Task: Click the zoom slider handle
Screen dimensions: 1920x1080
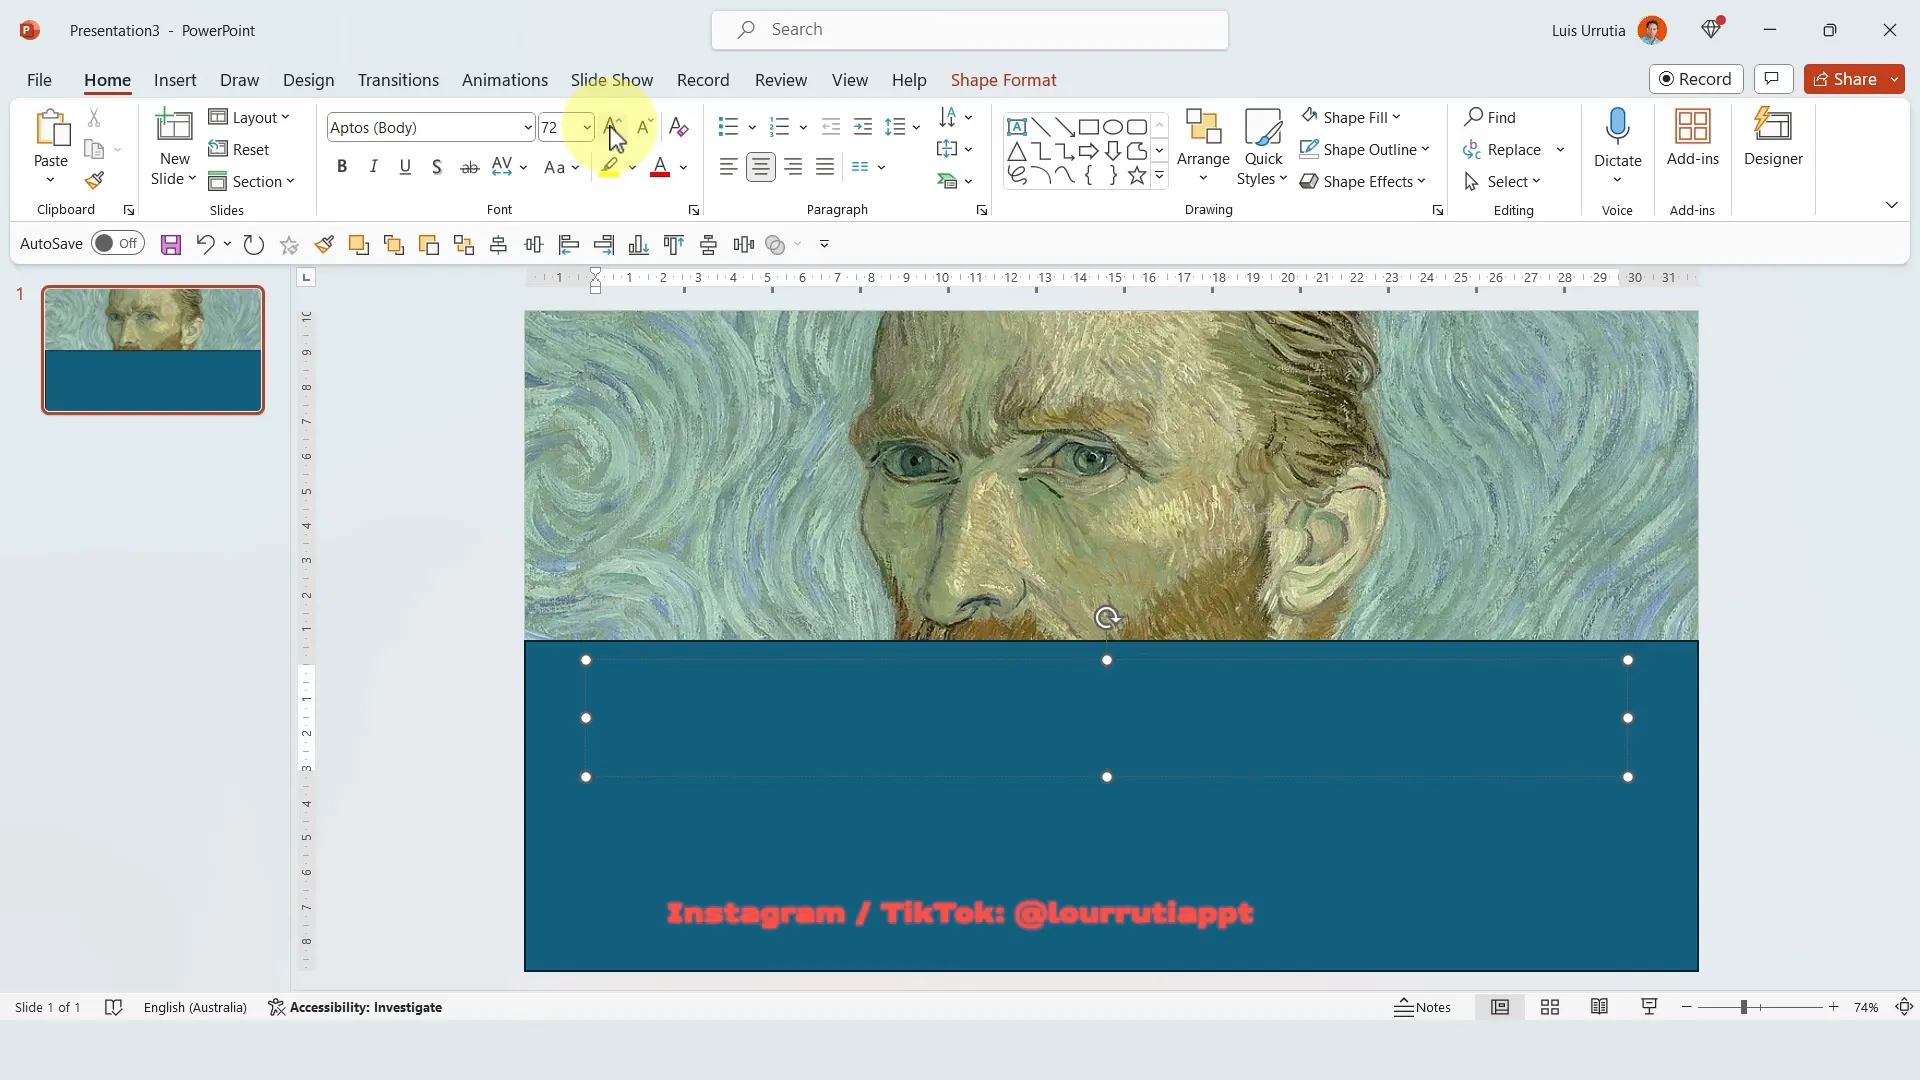Action: (1743, 1007)
